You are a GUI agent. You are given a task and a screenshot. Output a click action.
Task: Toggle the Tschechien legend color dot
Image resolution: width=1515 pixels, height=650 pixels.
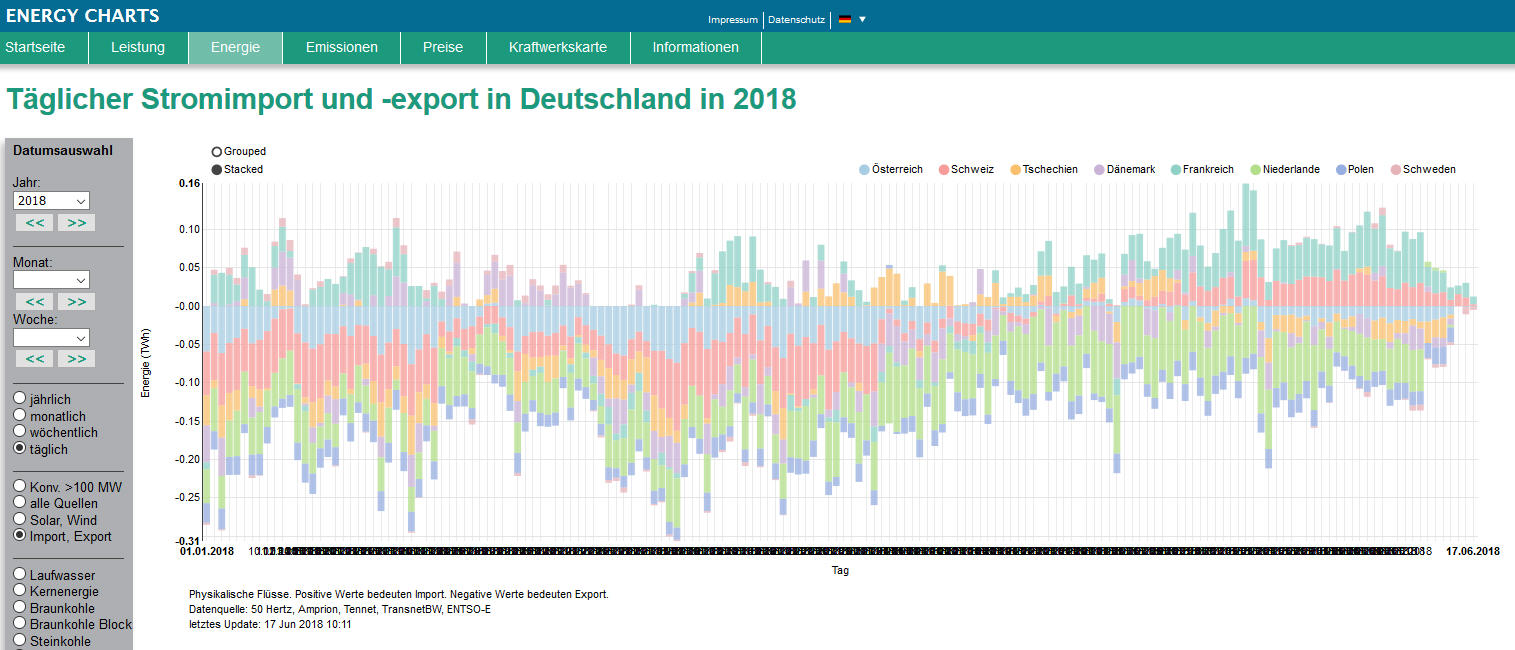point(1016,170)
